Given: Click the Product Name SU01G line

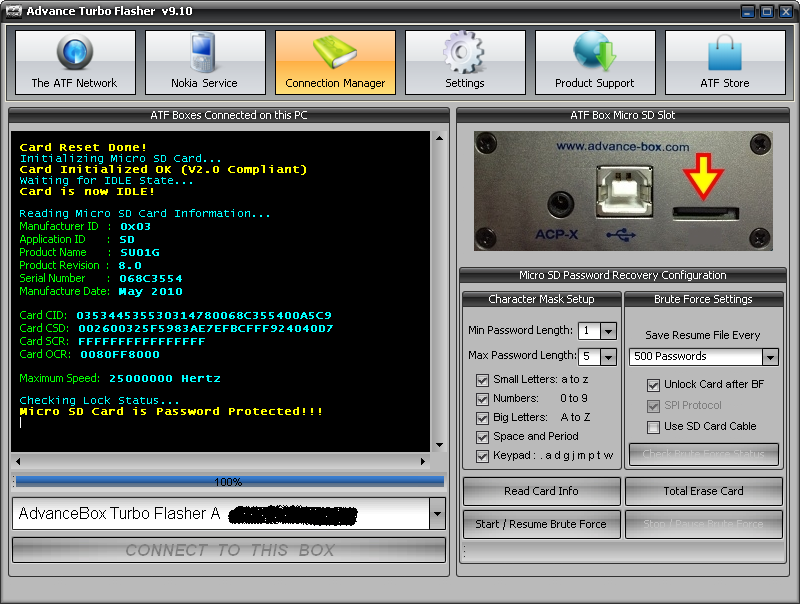Looking at the screenshot, I should [x=89, y=253].
